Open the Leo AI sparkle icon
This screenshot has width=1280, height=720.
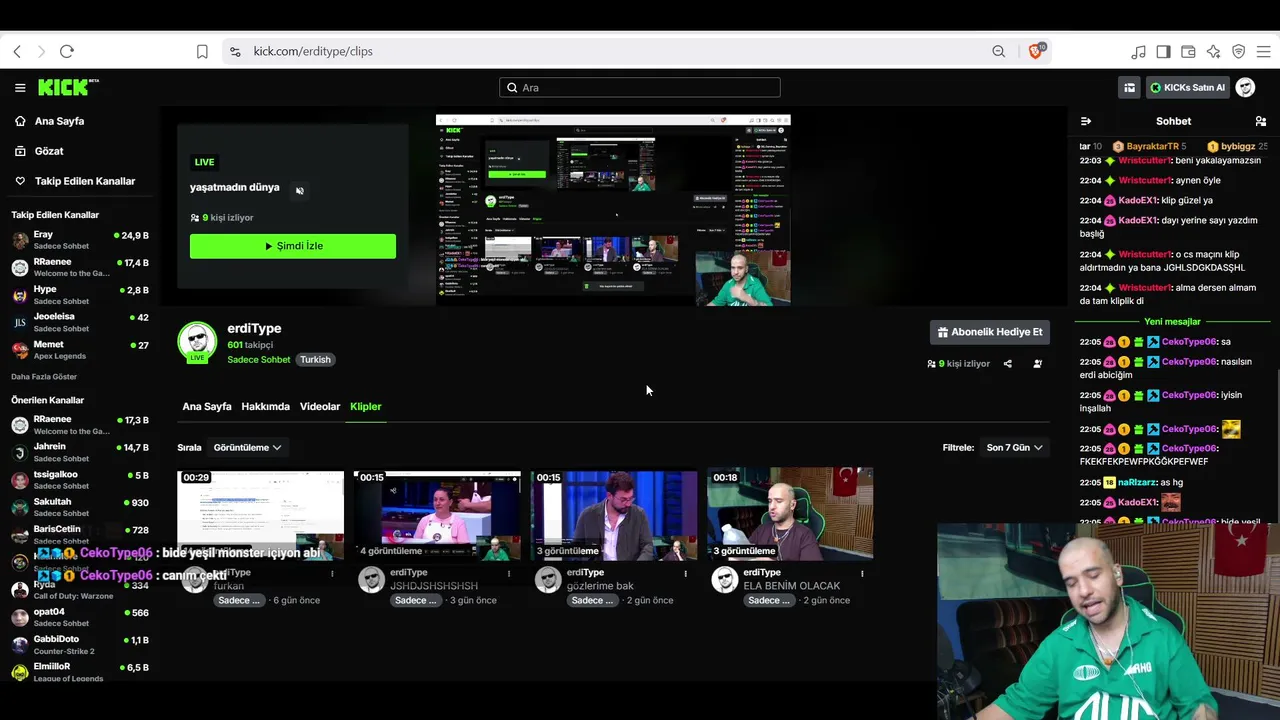click(x=1214, y=51)
